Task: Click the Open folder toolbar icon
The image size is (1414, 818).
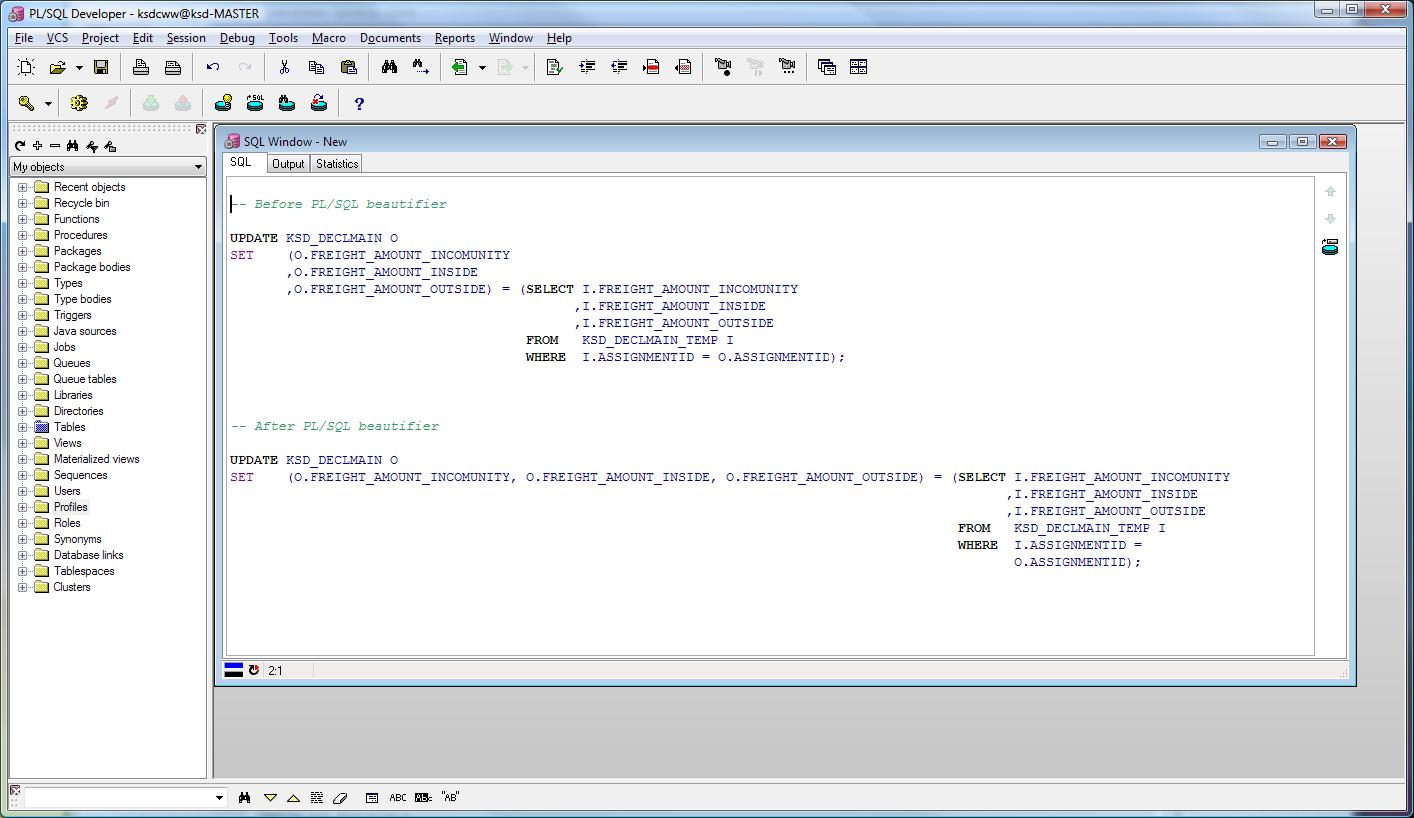Action: pos(58,67)
